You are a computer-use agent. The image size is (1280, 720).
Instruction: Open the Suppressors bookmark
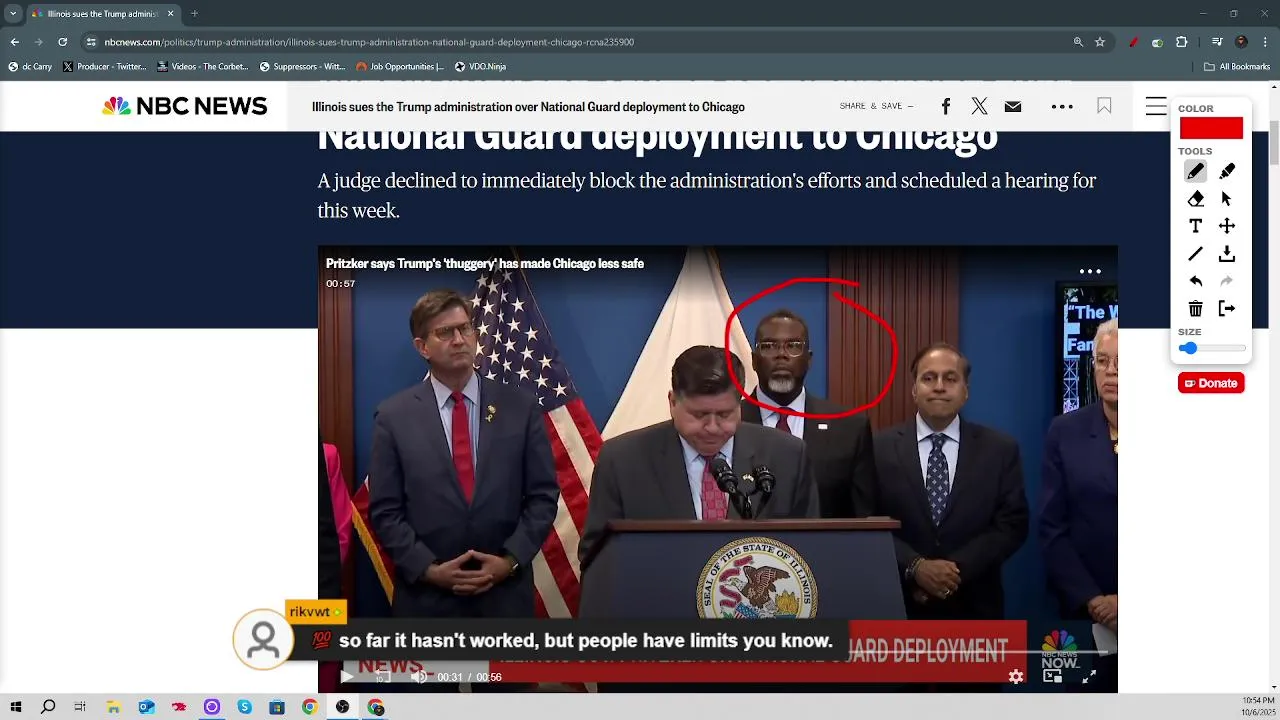pos(302,67)
